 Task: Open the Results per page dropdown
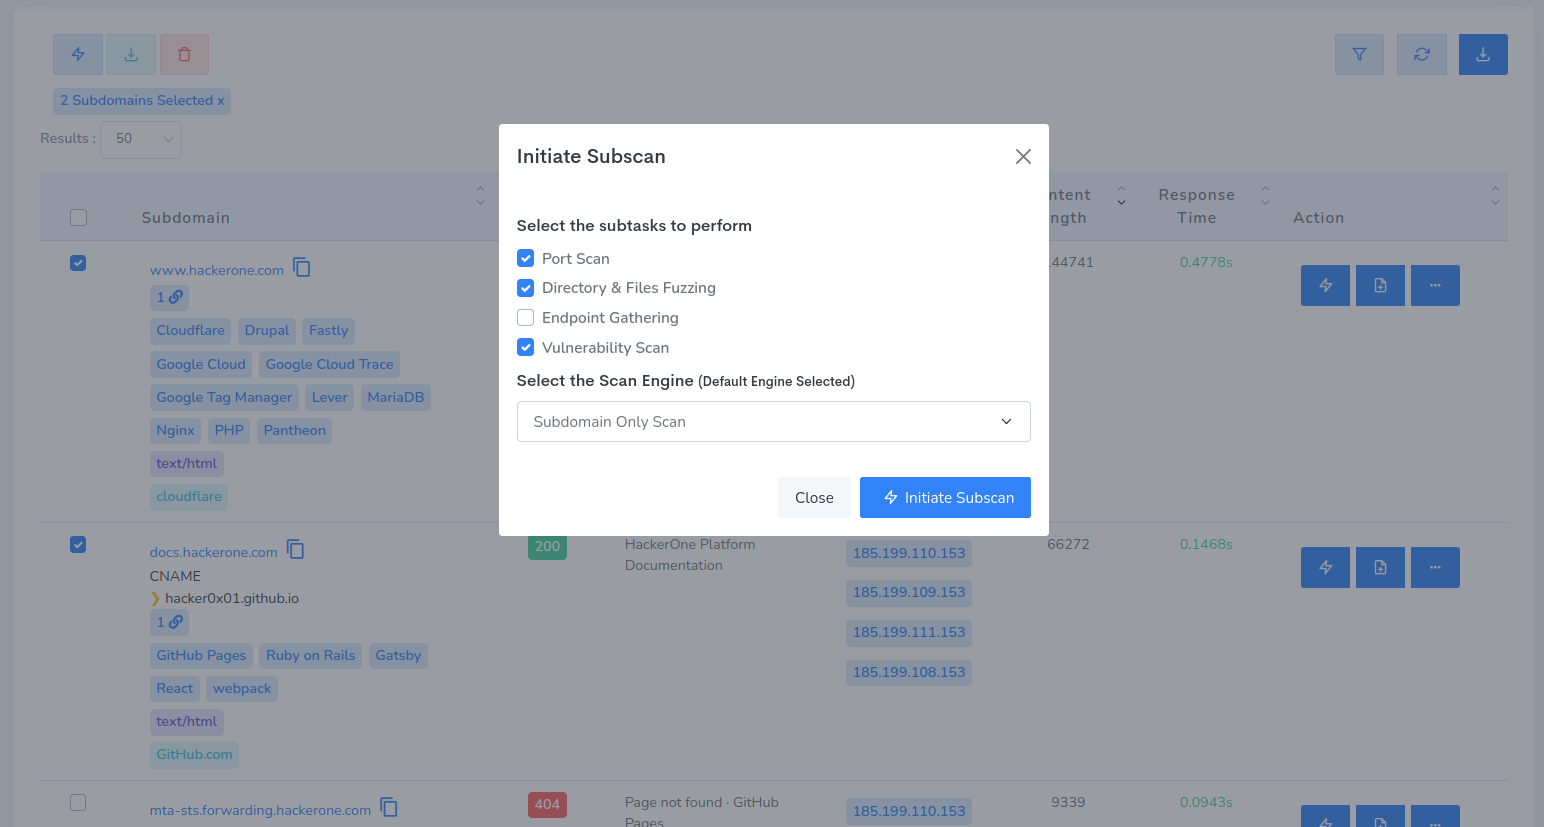(141, 139)
